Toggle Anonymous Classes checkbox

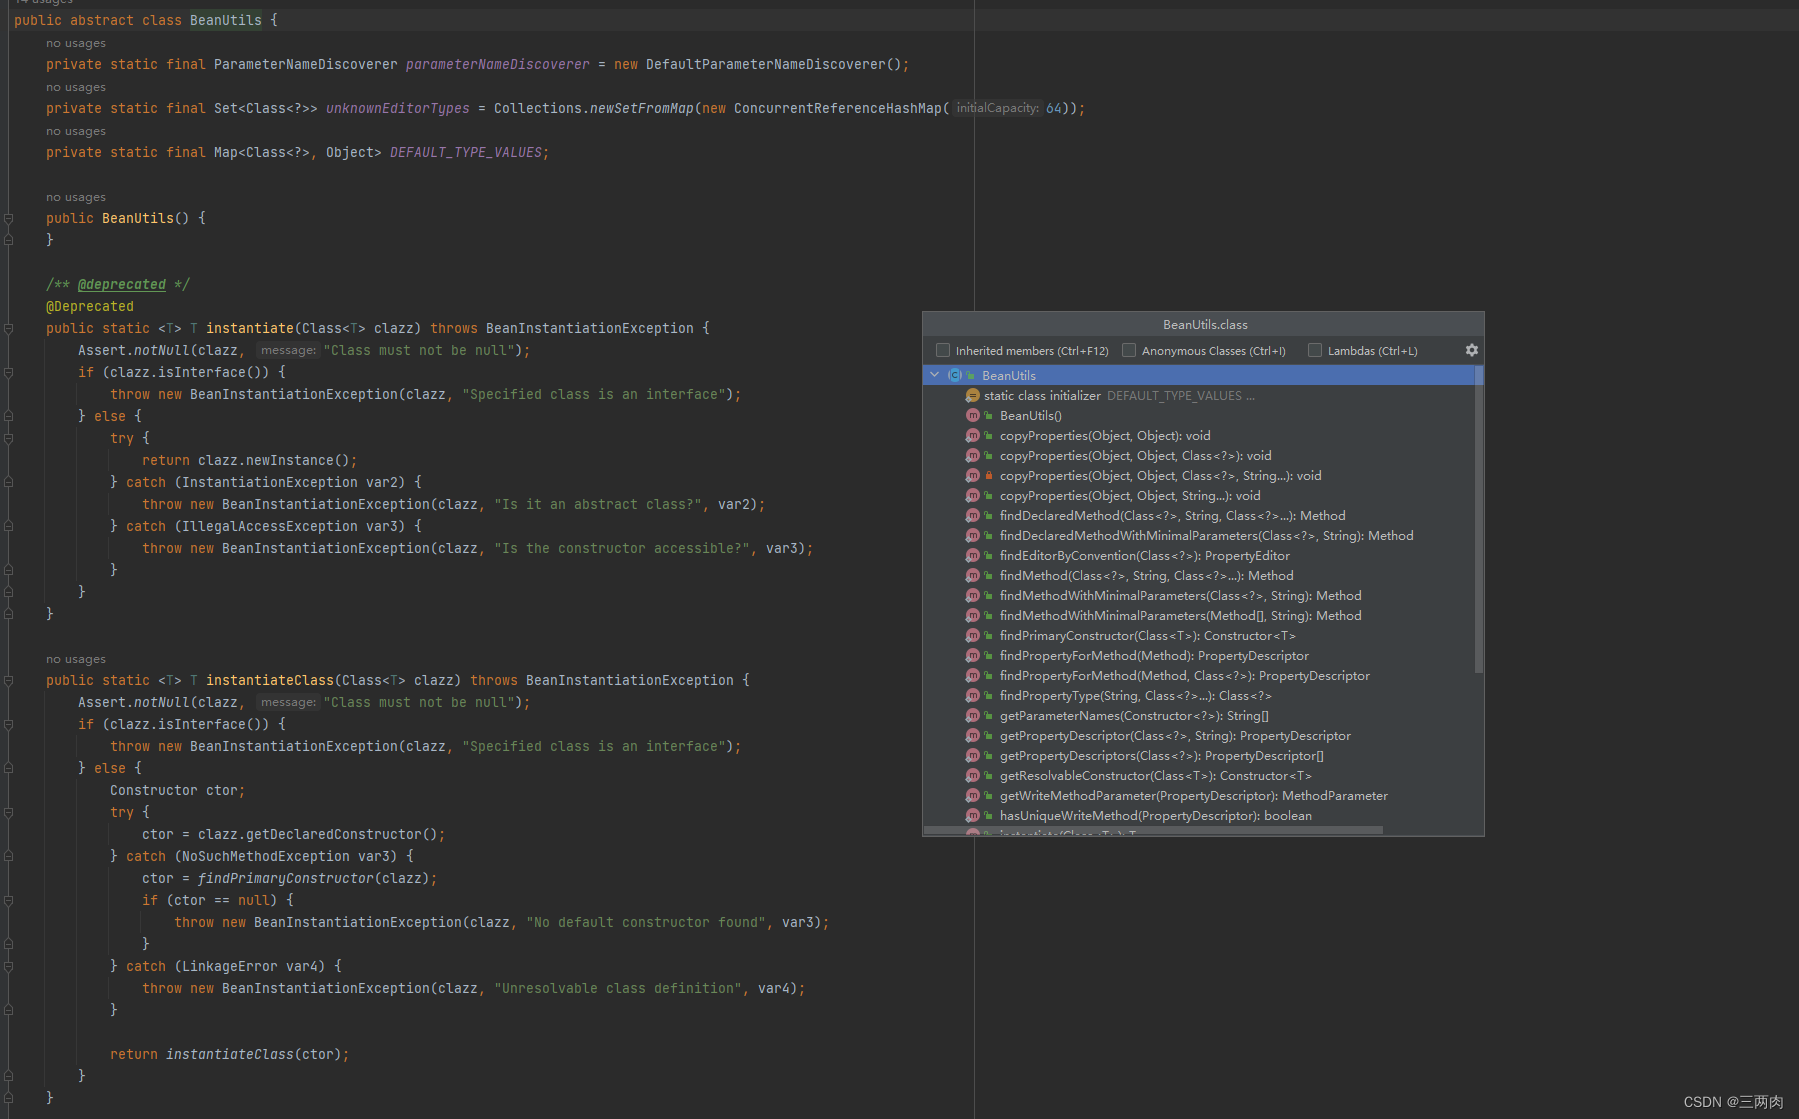coord(1129,350)
